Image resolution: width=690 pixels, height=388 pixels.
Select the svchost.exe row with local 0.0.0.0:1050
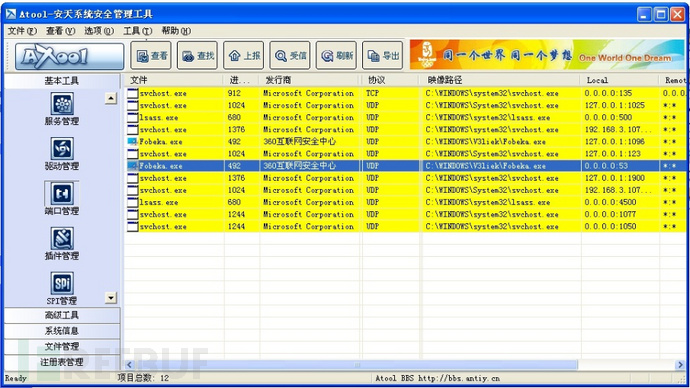pyautogui.click(x=405, y=227)
